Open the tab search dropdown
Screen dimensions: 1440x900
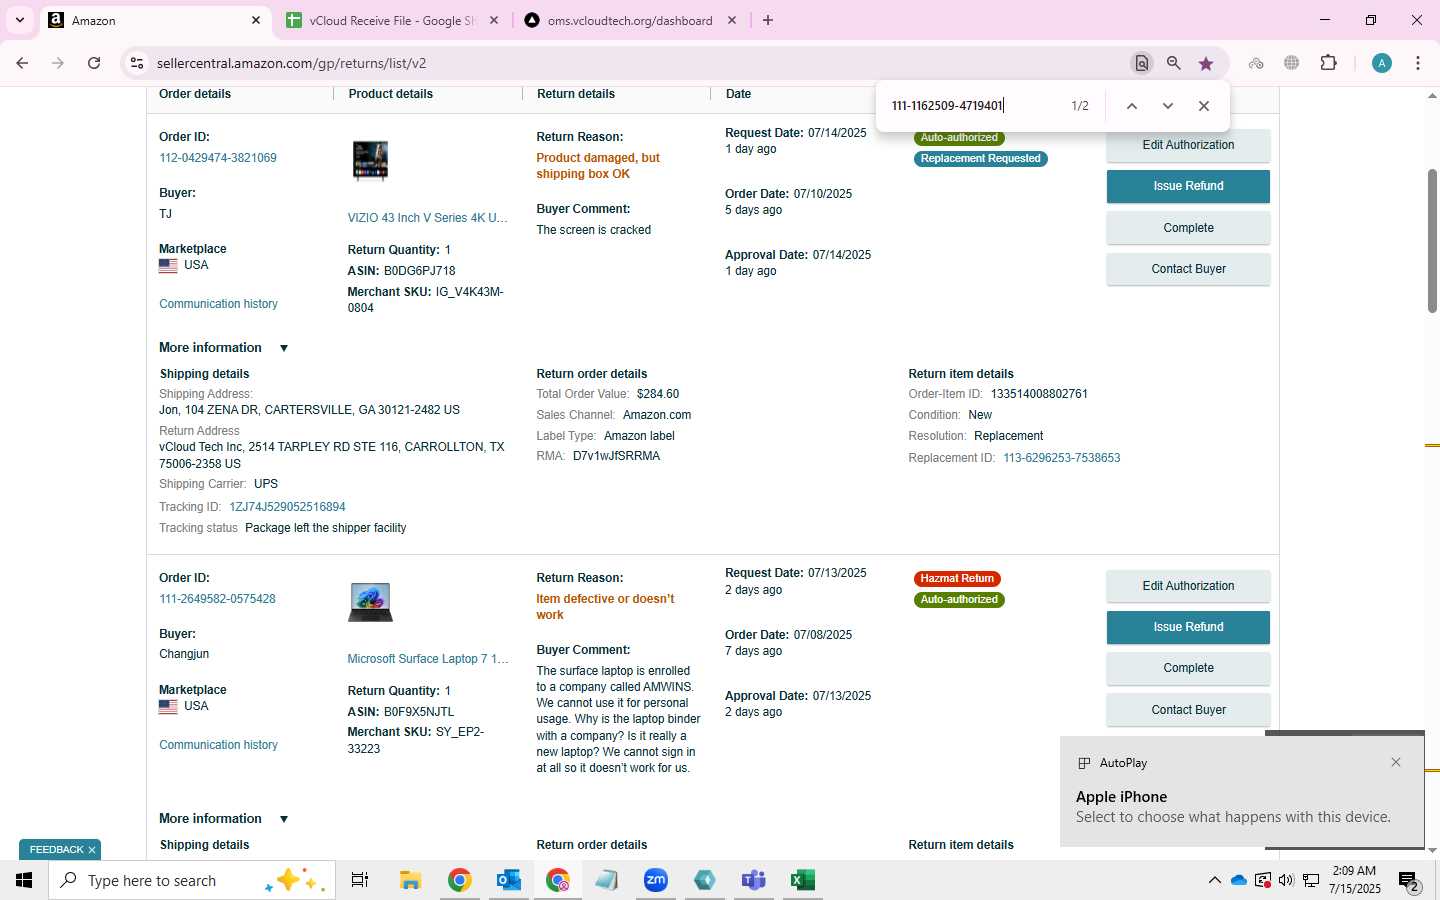[19, 20]
